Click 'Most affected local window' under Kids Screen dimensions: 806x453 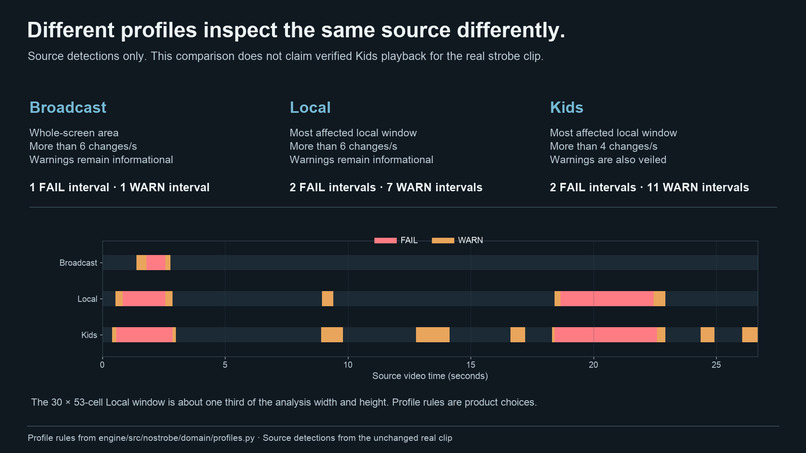[x=613, y=133]
